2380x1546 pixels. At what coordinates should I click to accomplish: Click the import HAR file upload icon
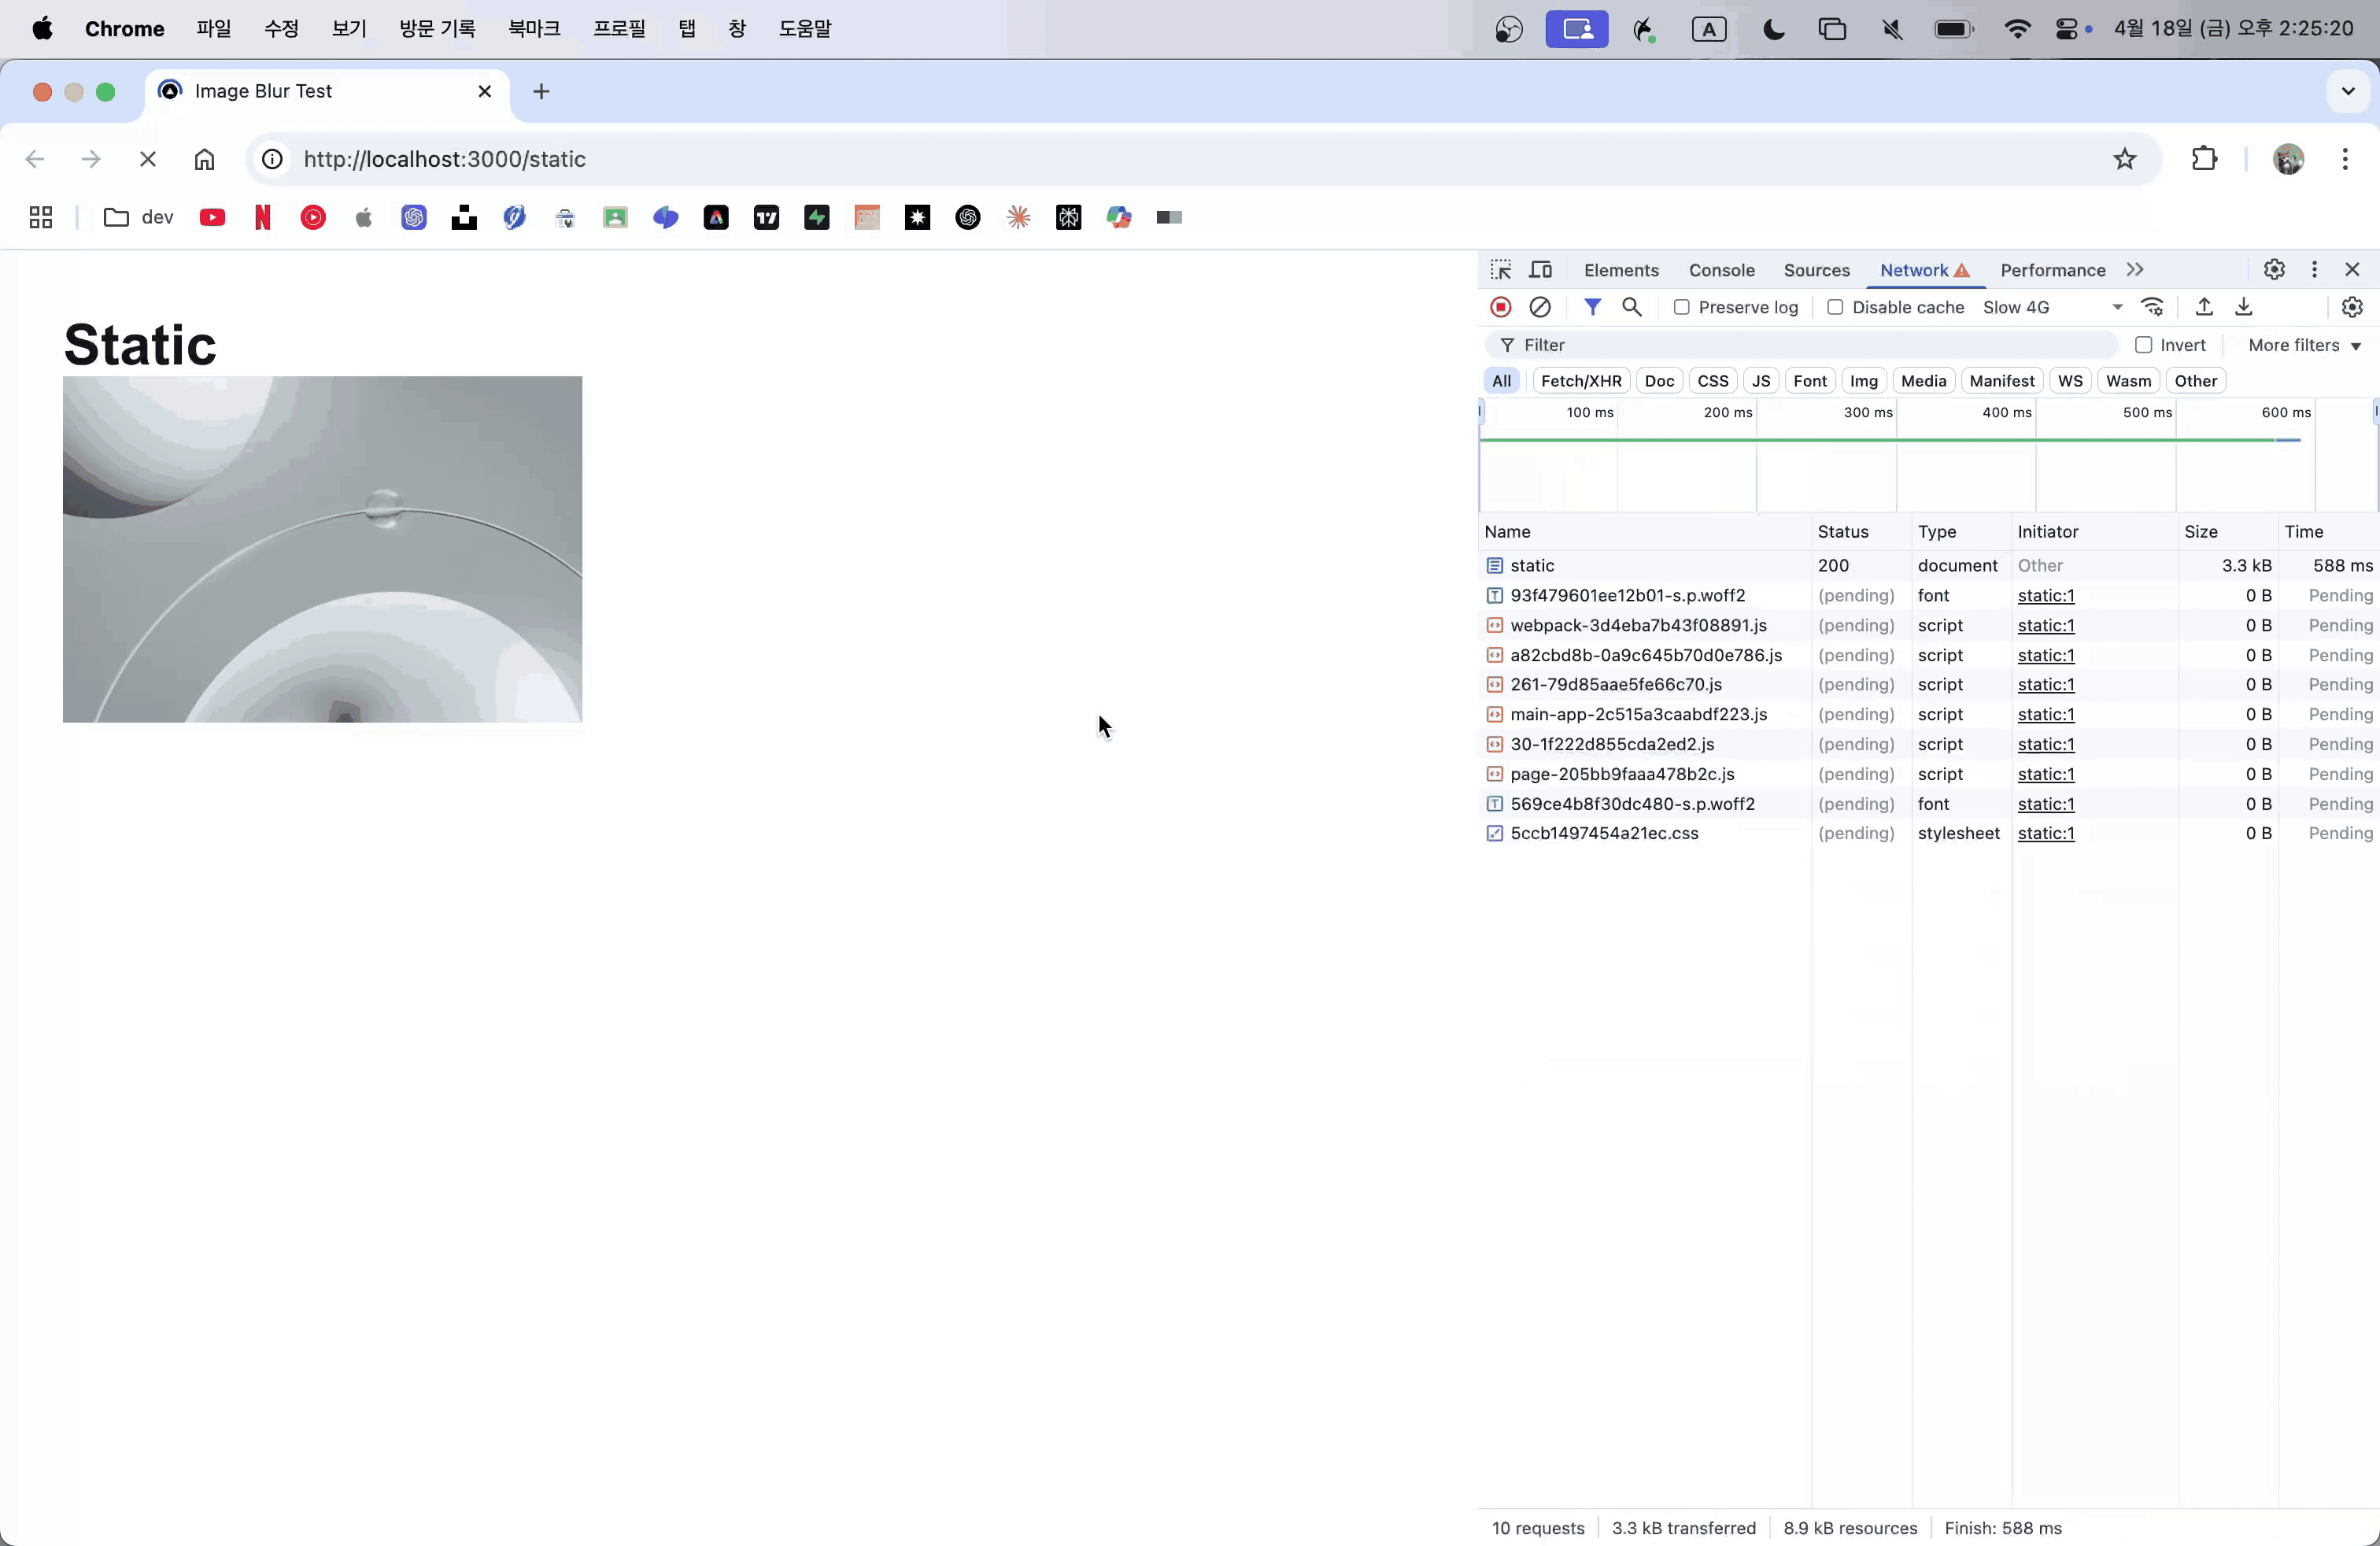2203,307
